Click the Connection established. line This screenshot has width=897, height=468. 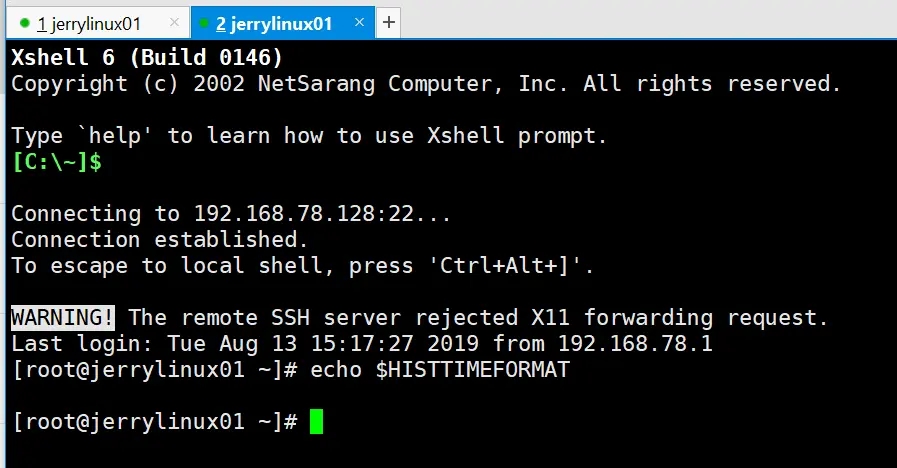[160, 239]
